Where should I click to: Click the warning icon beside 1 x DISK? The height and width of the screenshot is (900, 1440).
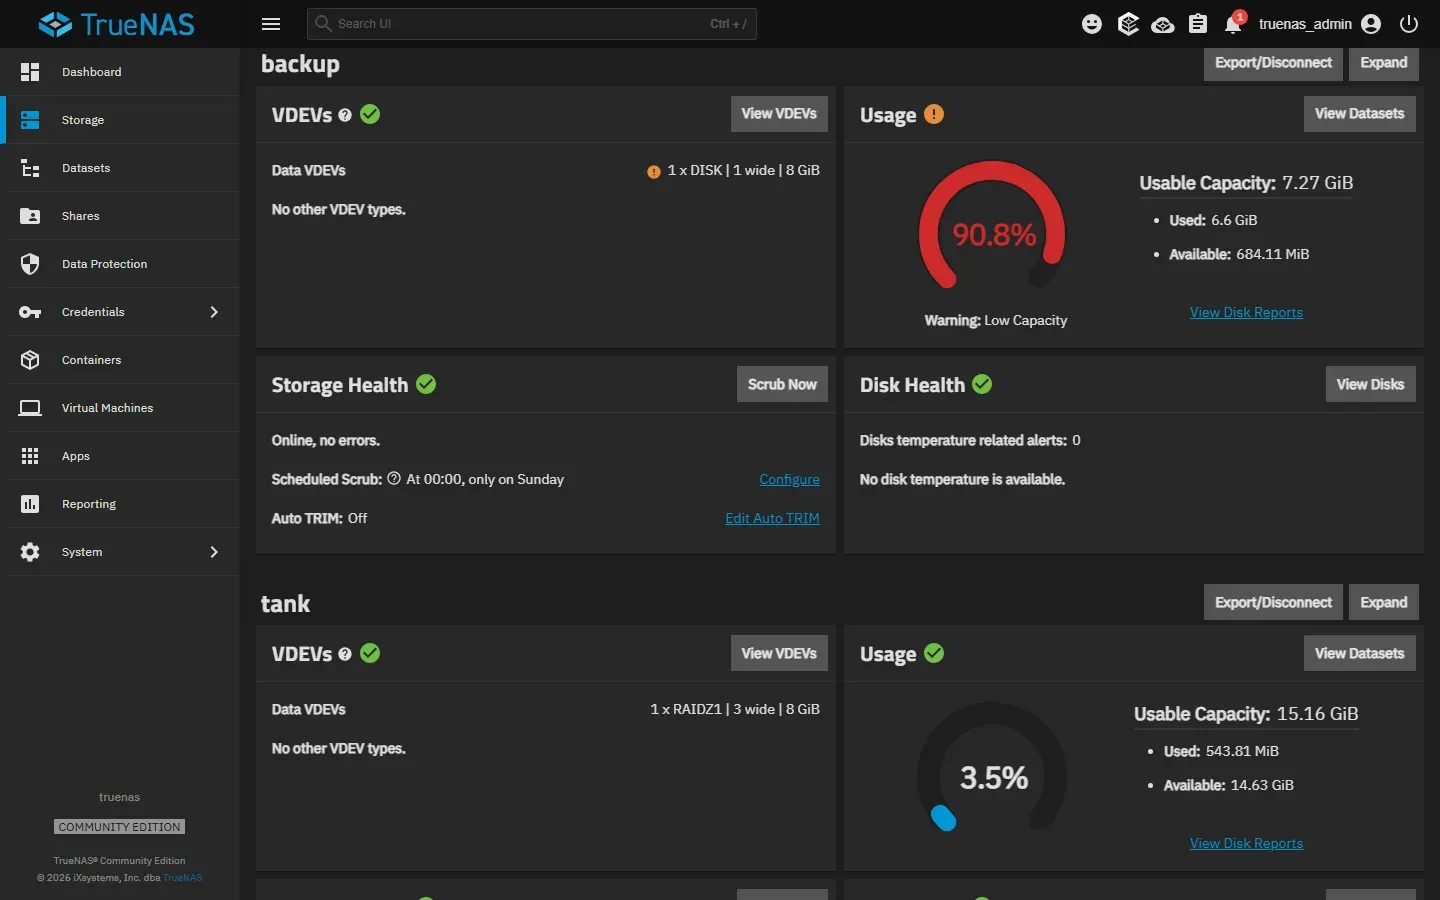654,172
